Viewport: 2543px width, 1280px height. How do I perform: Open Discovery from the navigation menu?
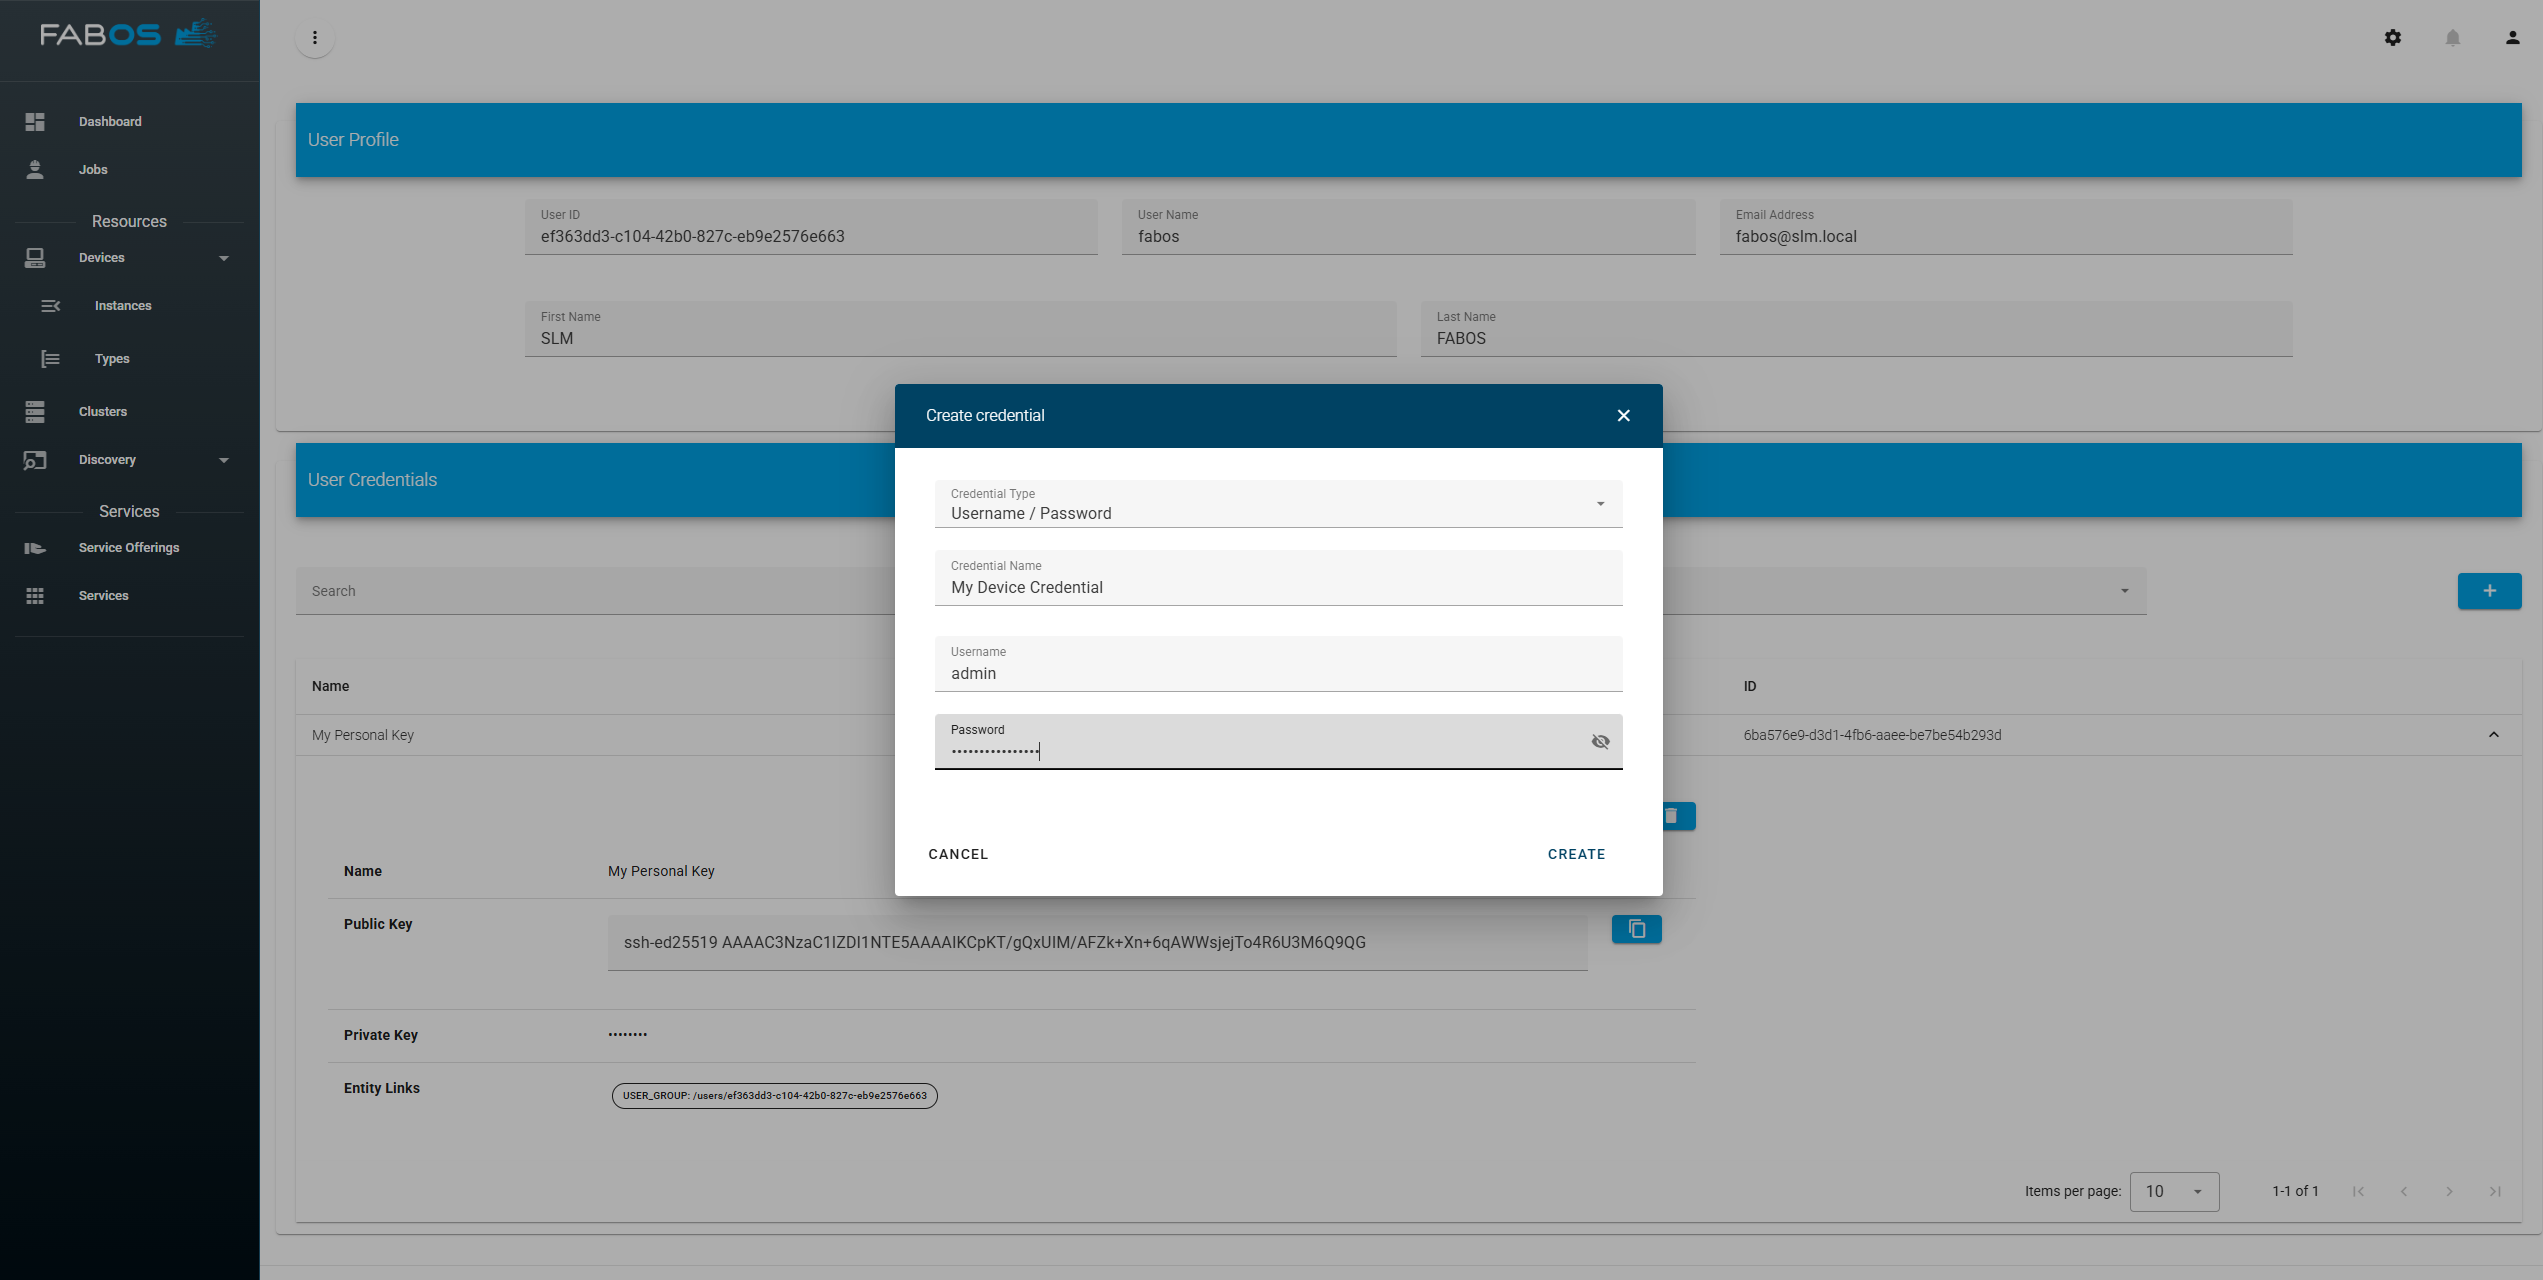107,459
